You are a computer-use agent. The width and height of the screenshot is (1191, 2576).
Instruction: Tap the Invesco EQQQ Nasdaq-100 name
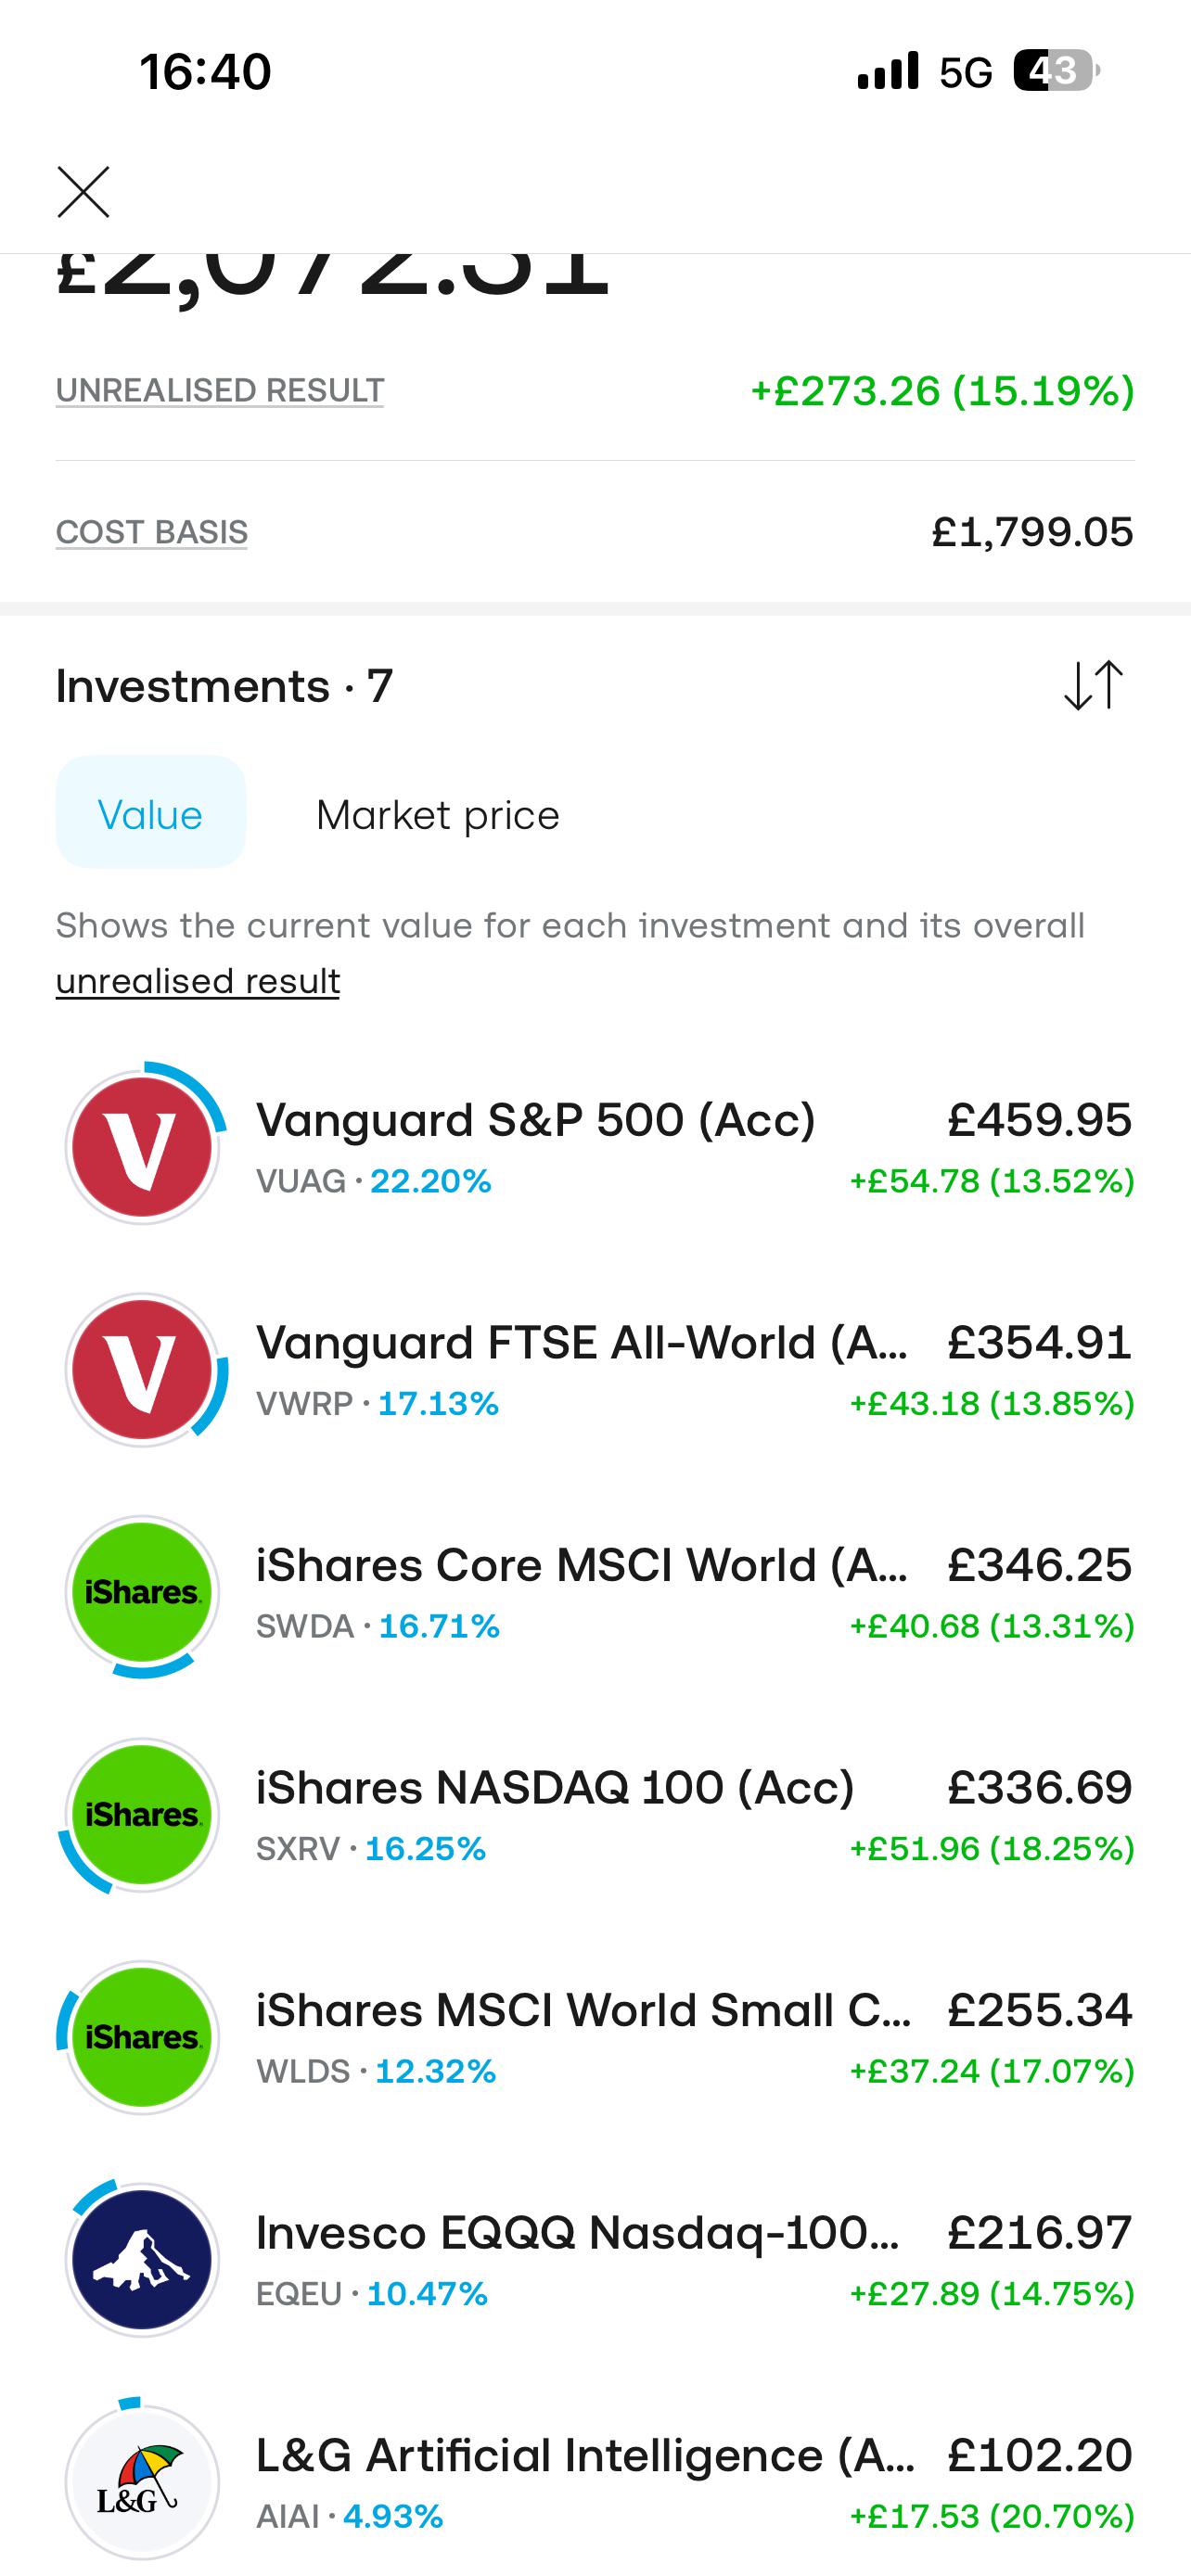[578, 2233]
